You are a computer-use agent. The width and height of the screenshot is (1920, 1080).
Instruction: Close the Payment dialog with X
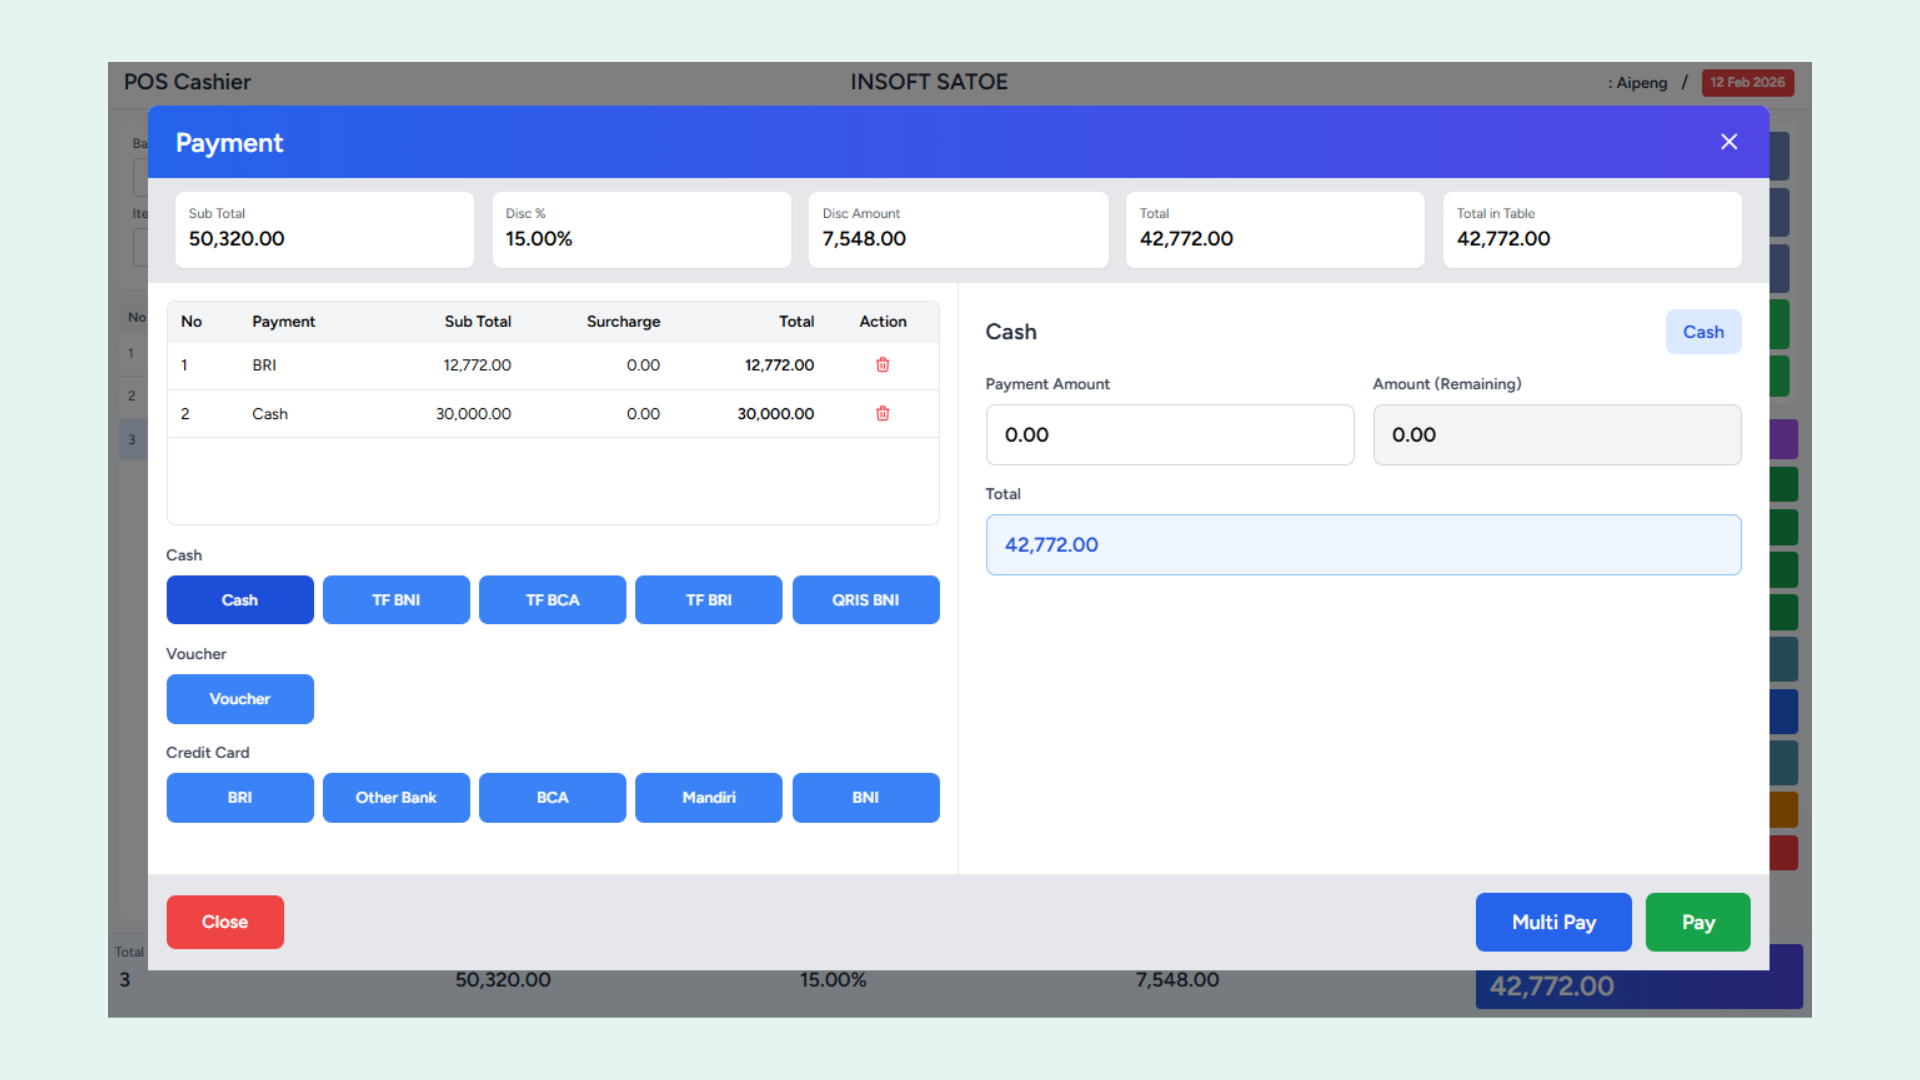click(x=1728, y=142)
